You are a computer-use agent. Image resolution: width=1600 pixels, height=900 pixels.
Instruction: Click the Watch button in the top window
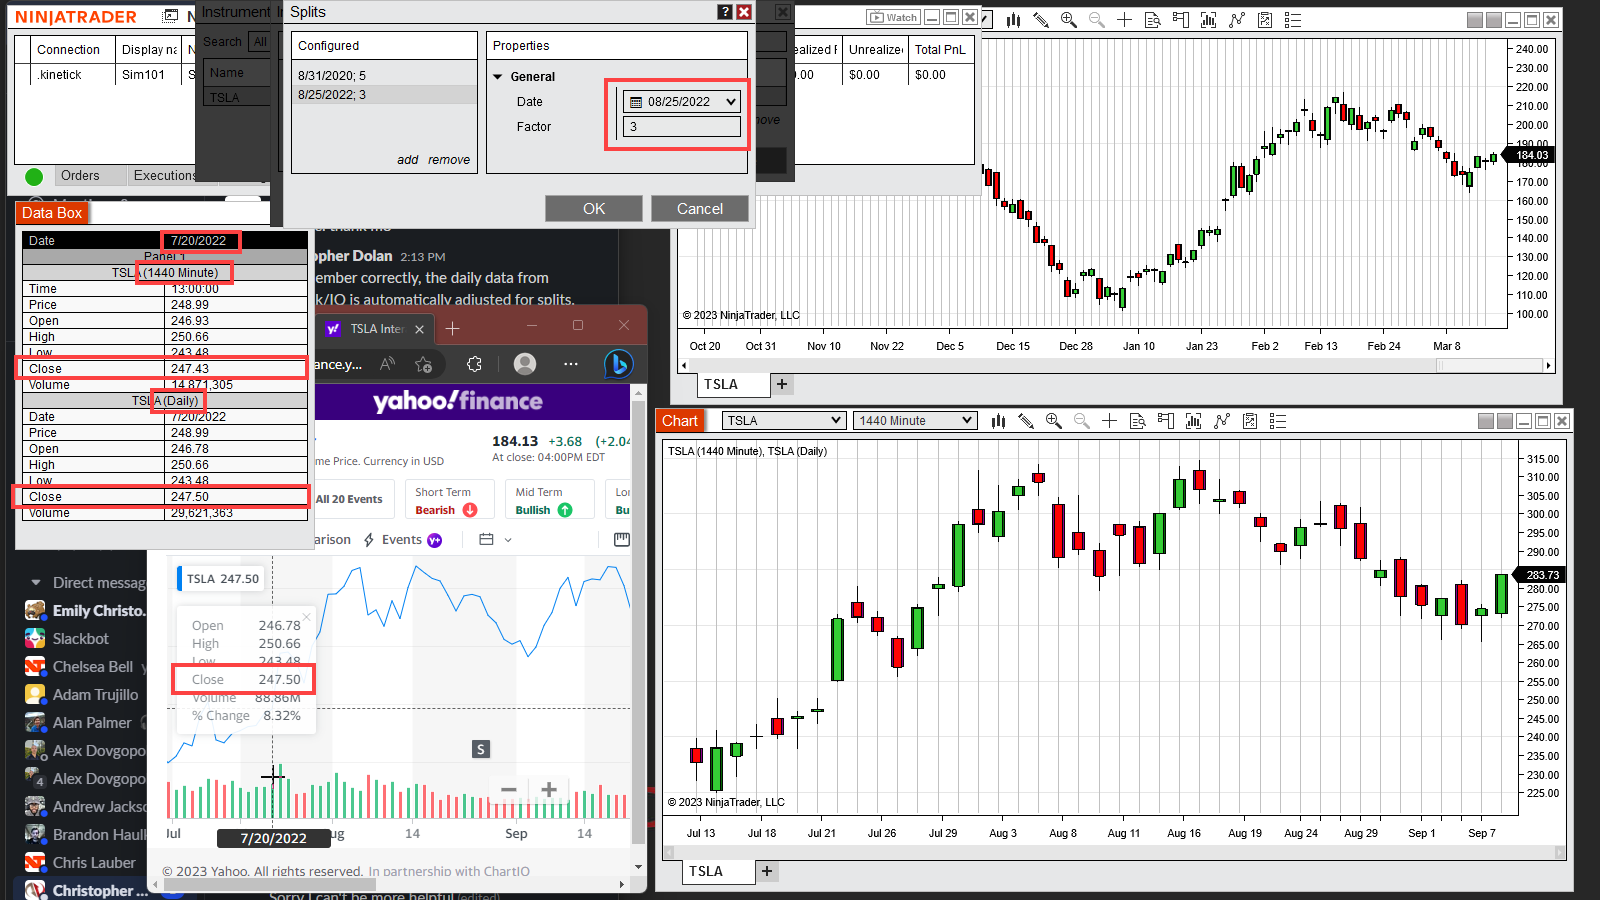click(893, 17)
